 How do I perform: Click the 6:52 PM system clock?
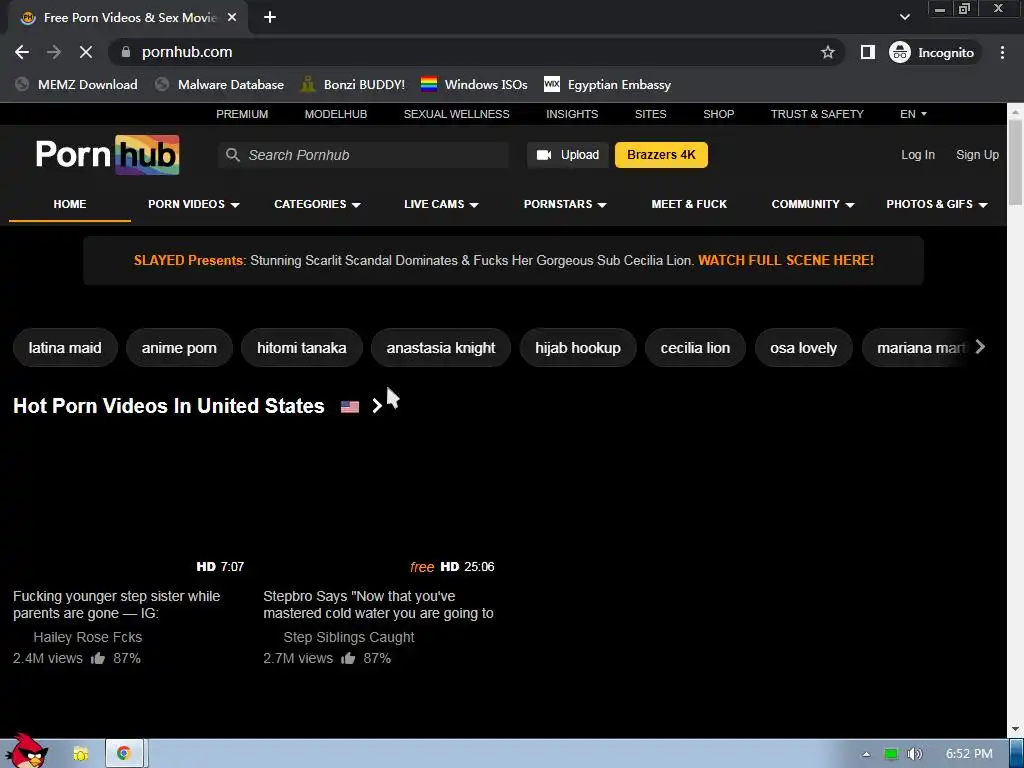tap(969, 754)
